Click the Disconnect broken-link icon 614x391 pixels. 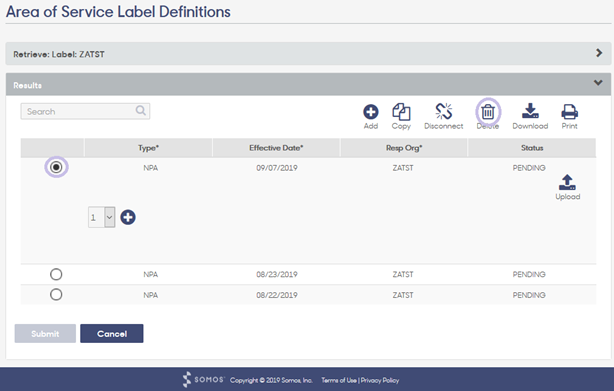[x=444, y=112]
